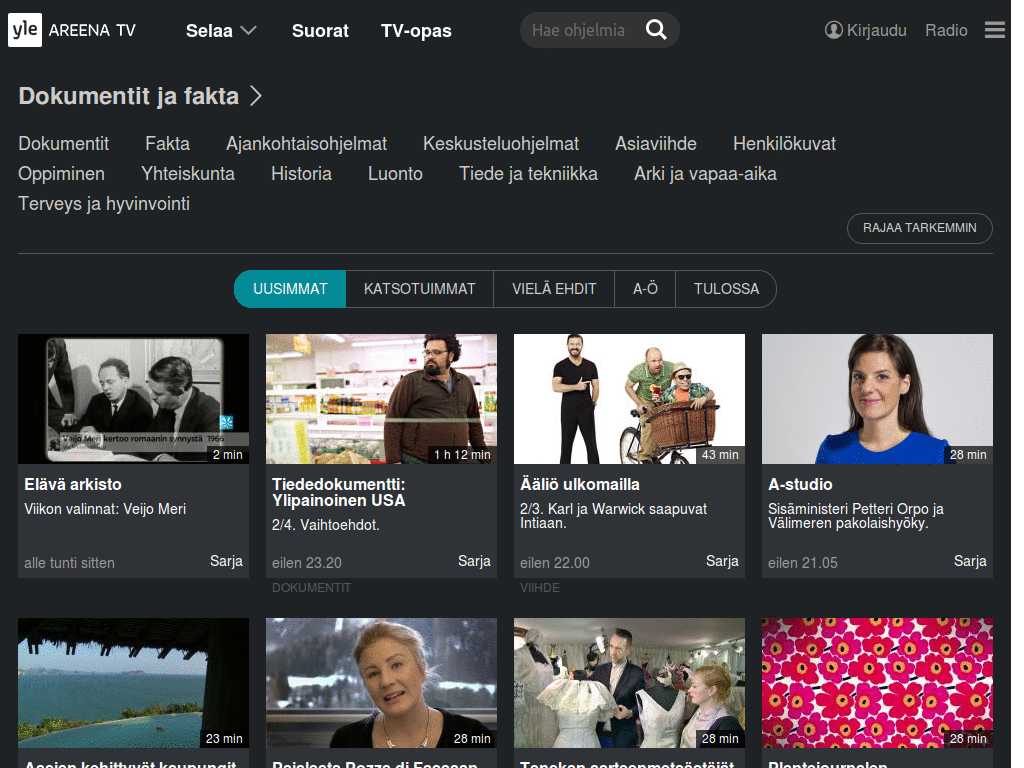The image size is (1024, 768).
Task: Click the Karl ja Warwick saapuvat Intiaan description
Action: tap(613, 516)
